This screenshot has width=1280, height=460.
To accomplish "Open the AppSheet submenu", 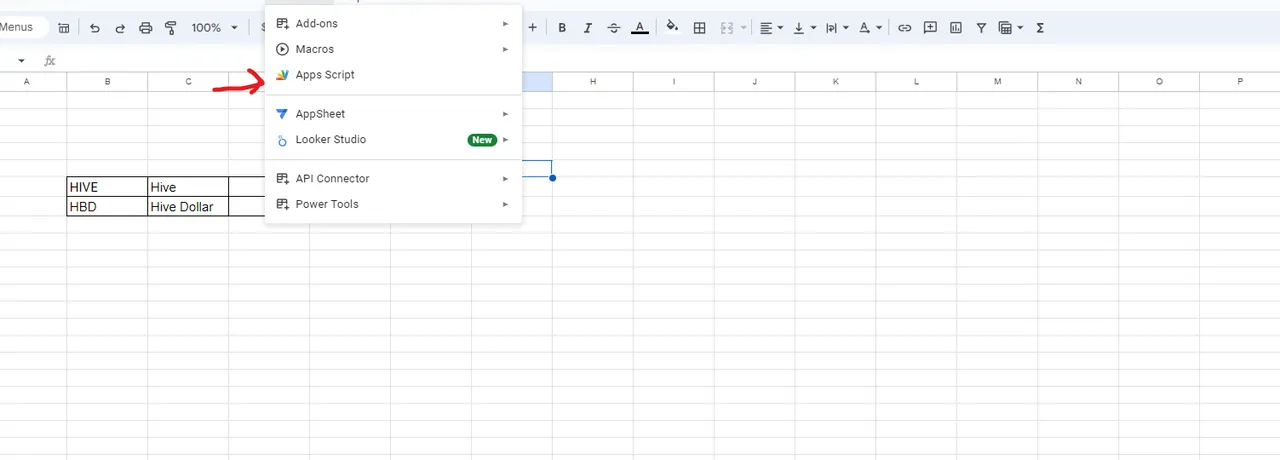I will 393,114.
